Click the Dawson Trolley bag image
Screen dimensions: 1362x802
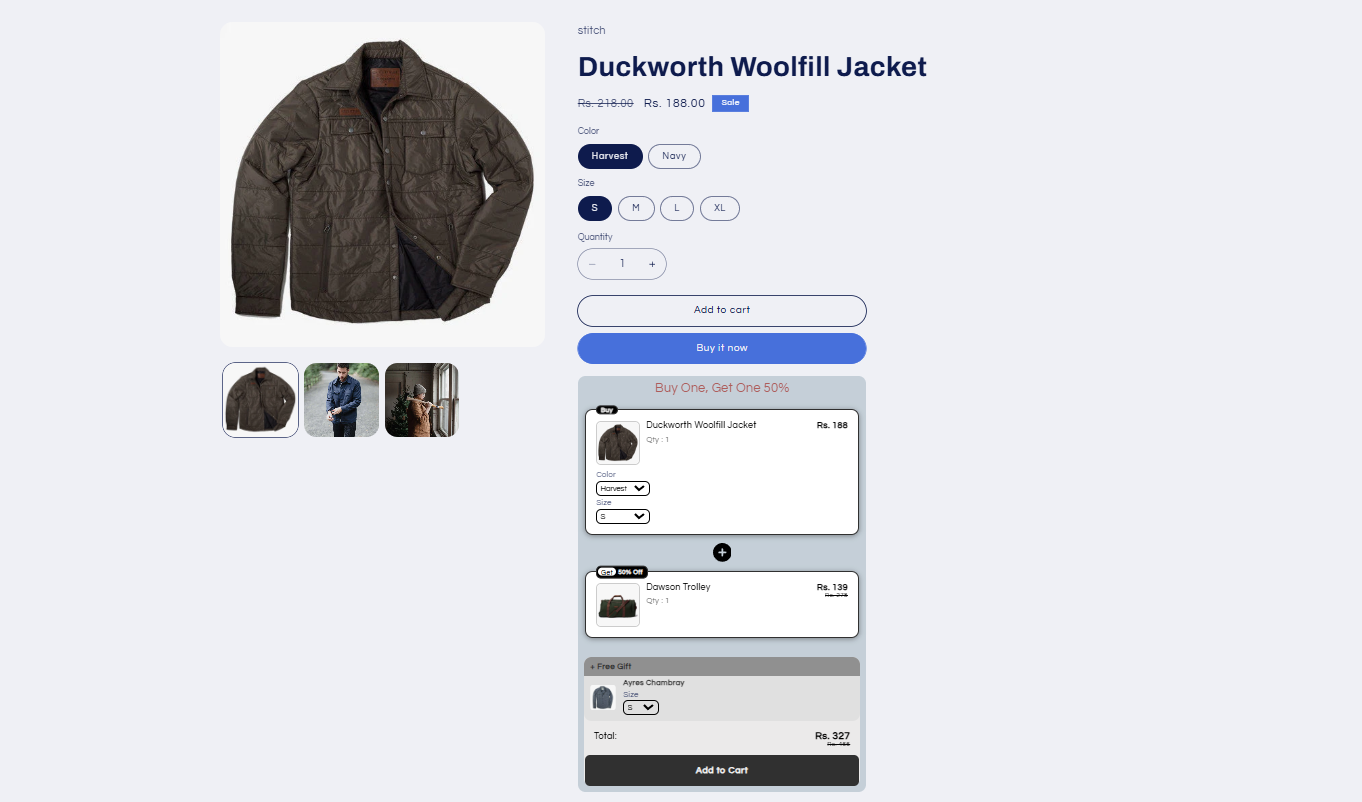[x=618, y=605]
